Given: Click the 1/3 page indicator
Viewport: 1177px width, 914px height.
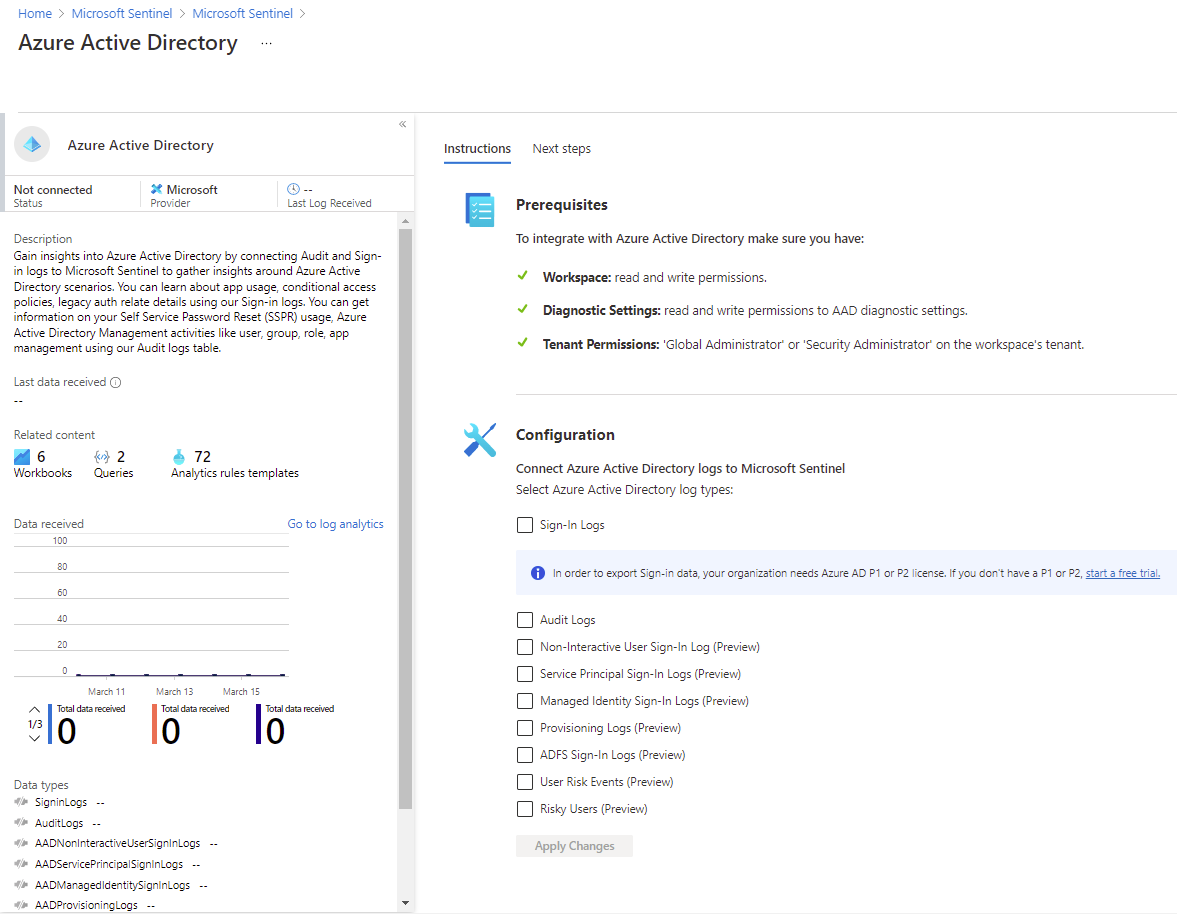Looking at the screenshot, I should tap(35, 724).
